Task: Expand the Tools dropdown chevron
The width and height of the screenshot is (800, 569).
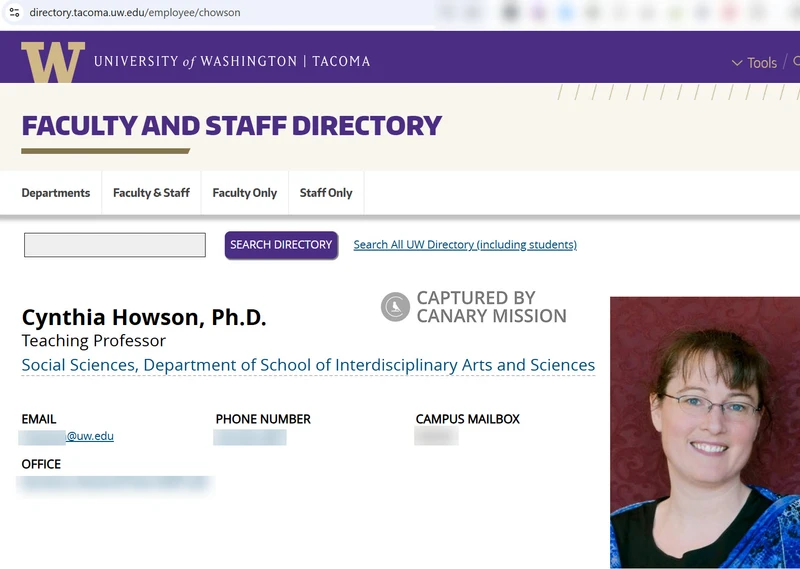Action: 737,63
